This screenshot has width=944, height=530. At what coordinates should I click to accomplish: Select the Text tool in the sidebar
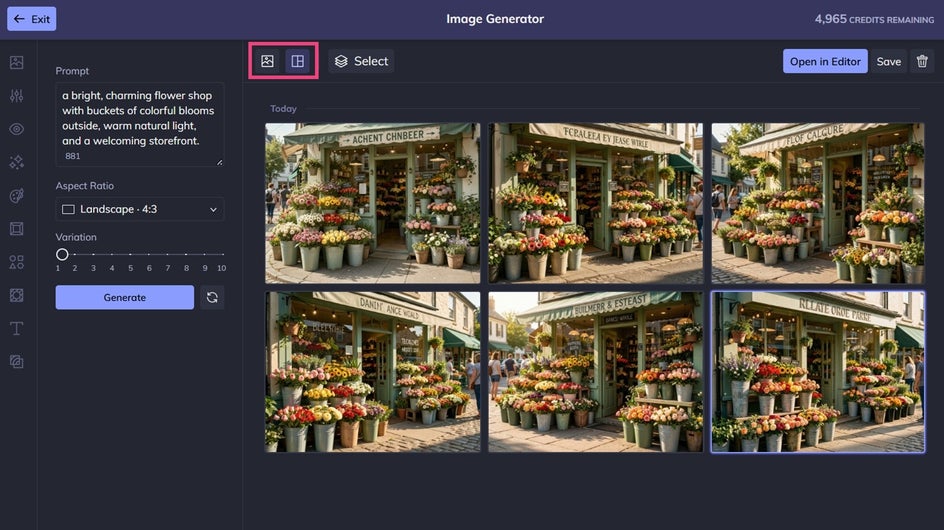click(17, 328)
